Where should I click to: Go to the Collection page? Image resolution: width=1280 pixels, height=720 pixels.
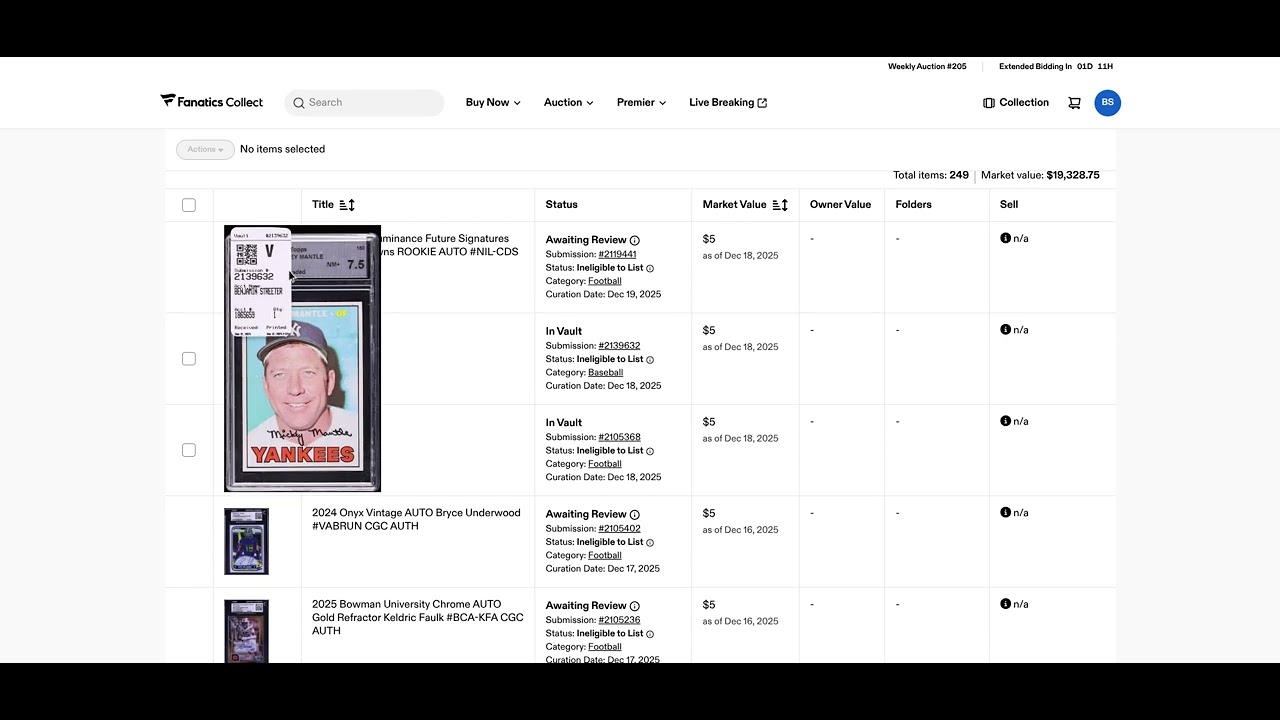pos(1016,103)
